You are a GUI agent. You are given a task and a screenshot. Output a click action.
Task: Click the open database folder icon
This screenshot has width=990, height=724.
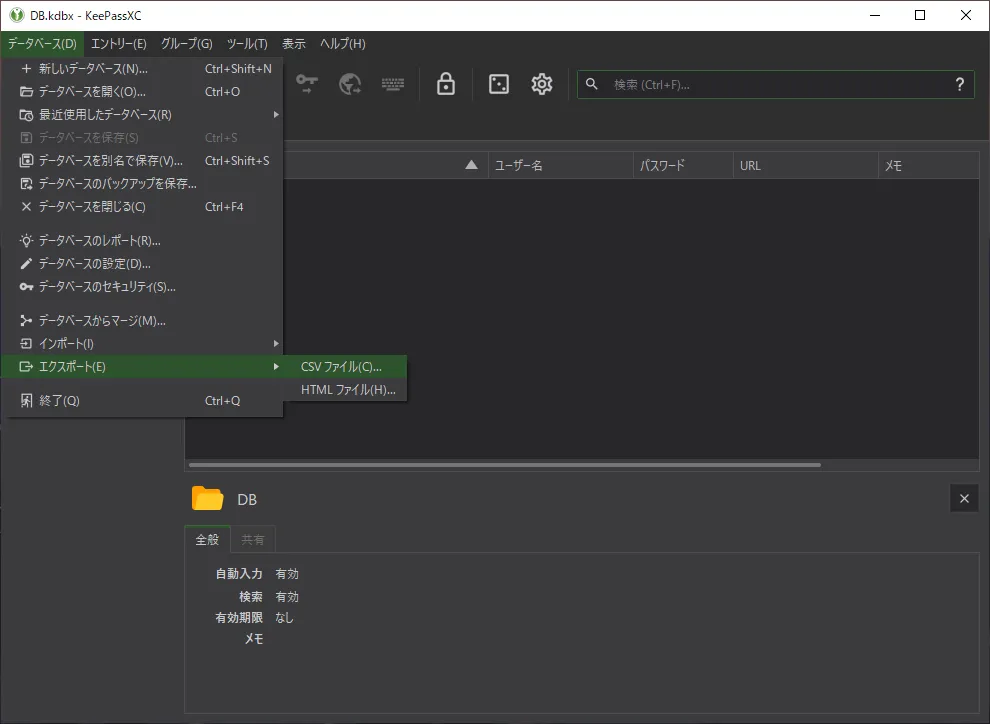click(x=26, y=92)
